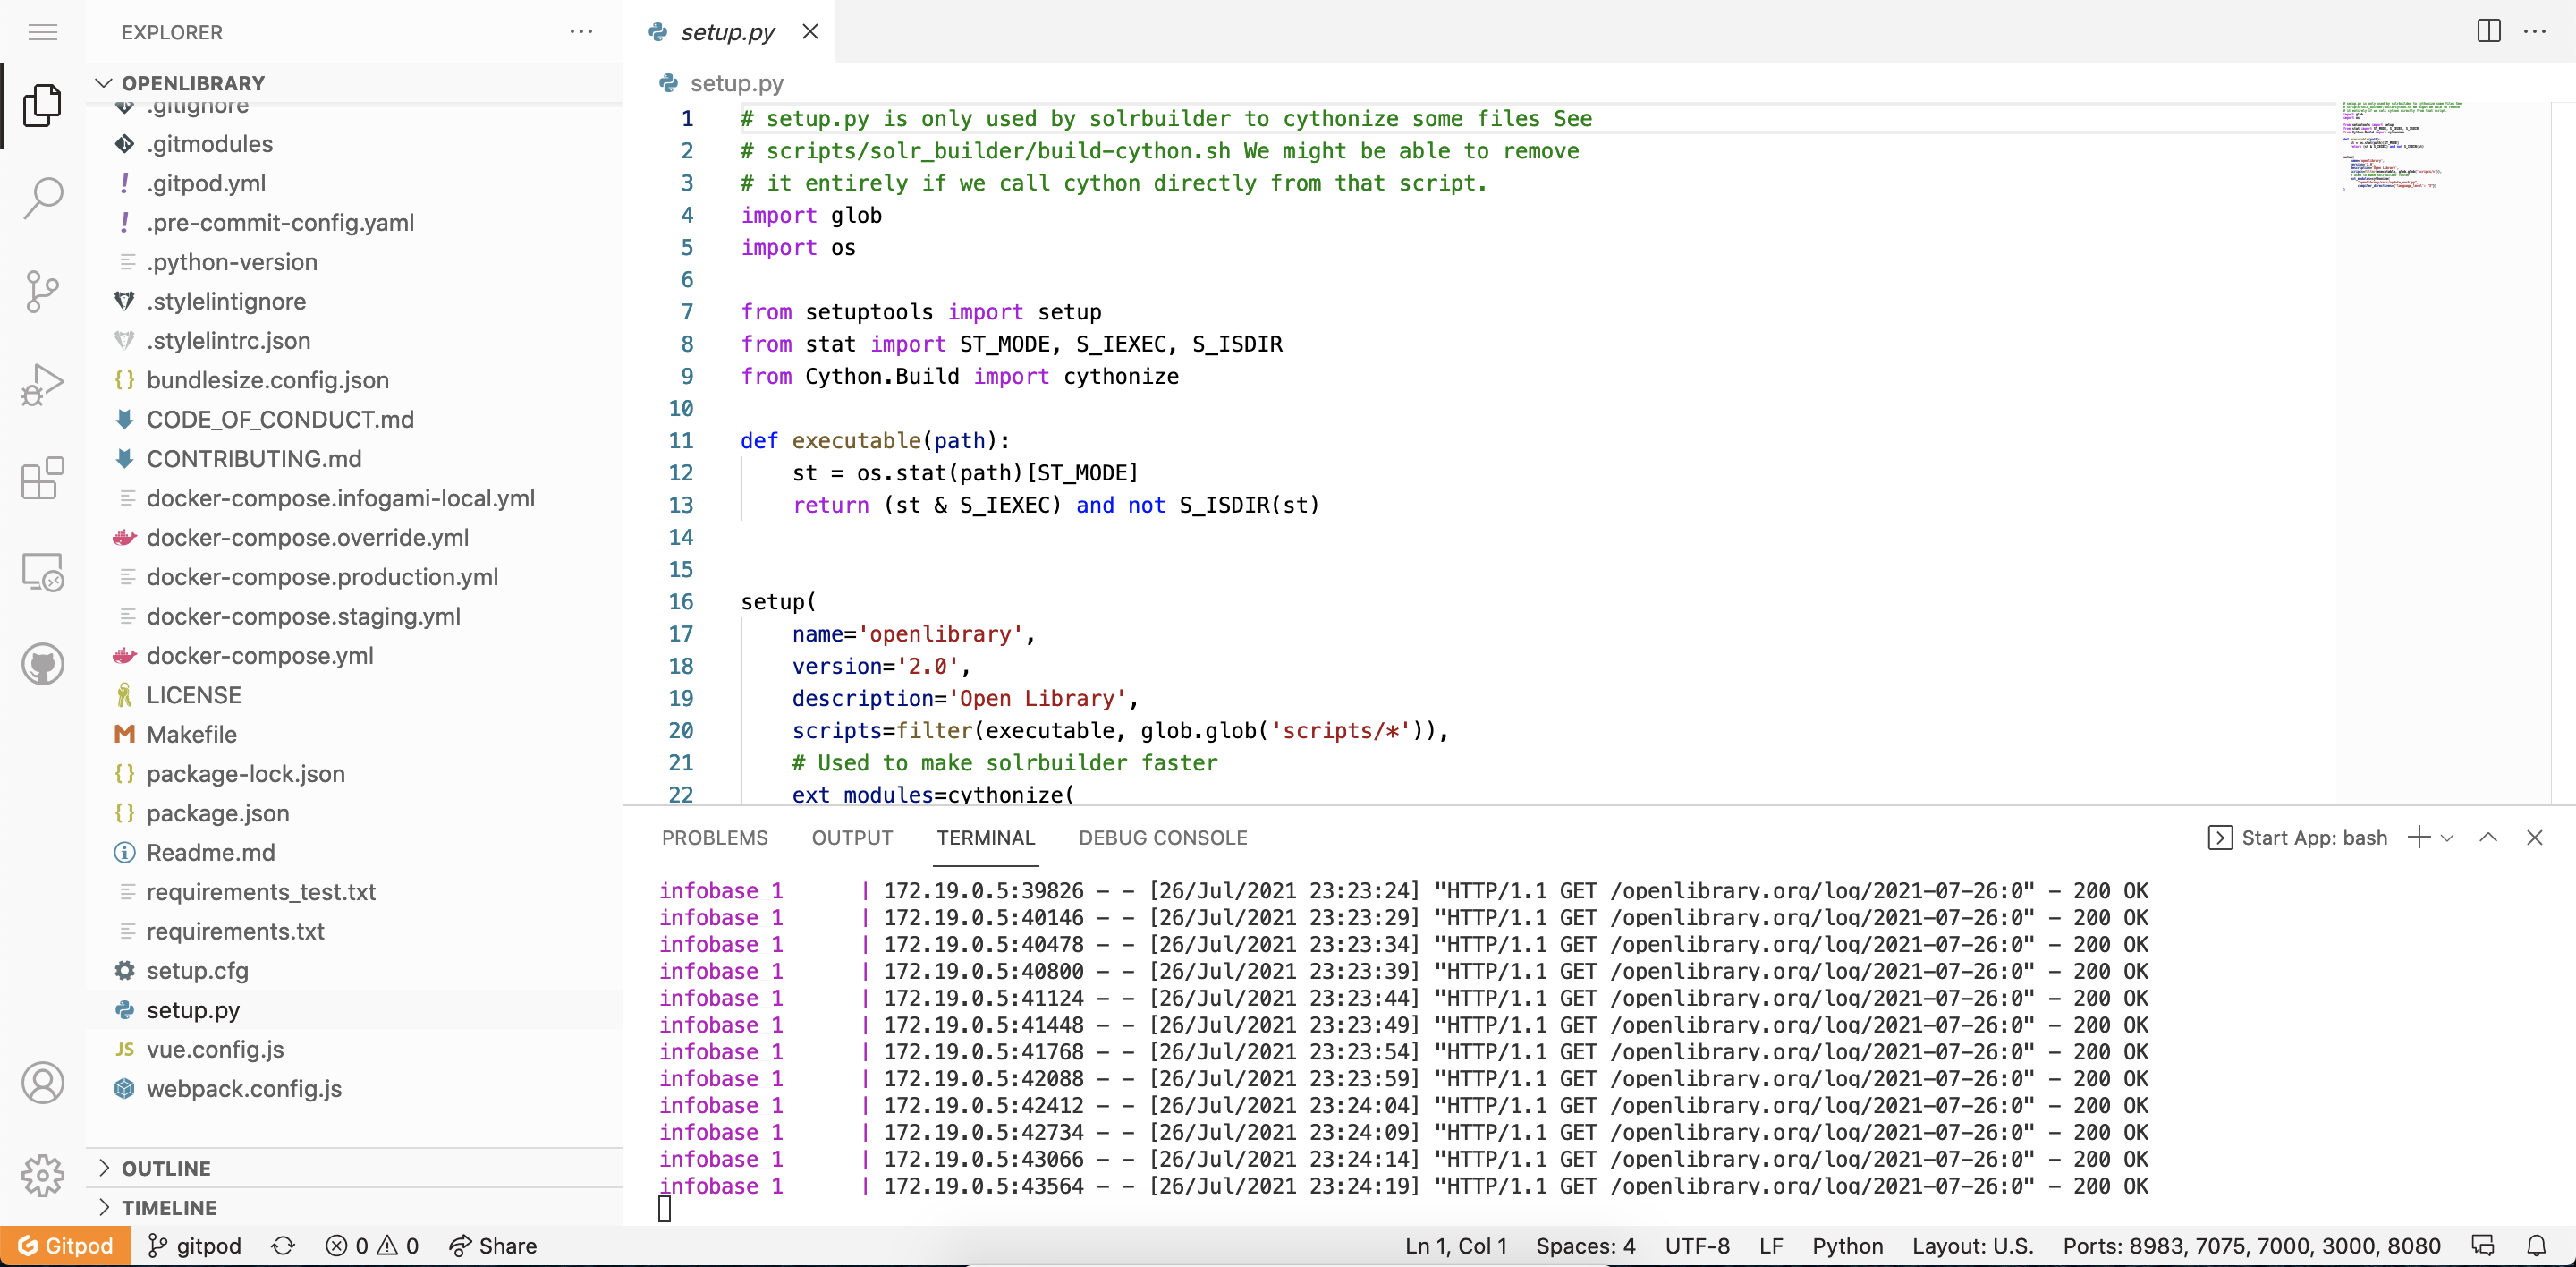Viewport: 2576px width, 1267px height.
Task: Click the split editor right icon
Action: point(2488,31)
